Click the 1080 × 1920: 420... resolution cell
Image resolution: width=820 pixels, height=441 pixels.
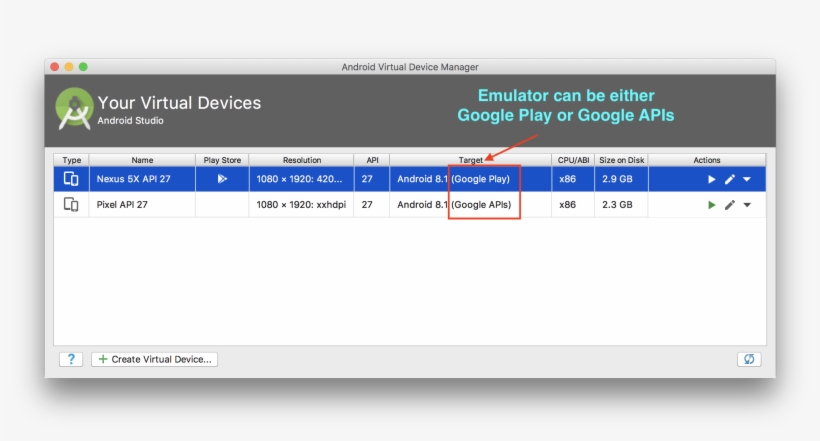(x=301, y=179)
